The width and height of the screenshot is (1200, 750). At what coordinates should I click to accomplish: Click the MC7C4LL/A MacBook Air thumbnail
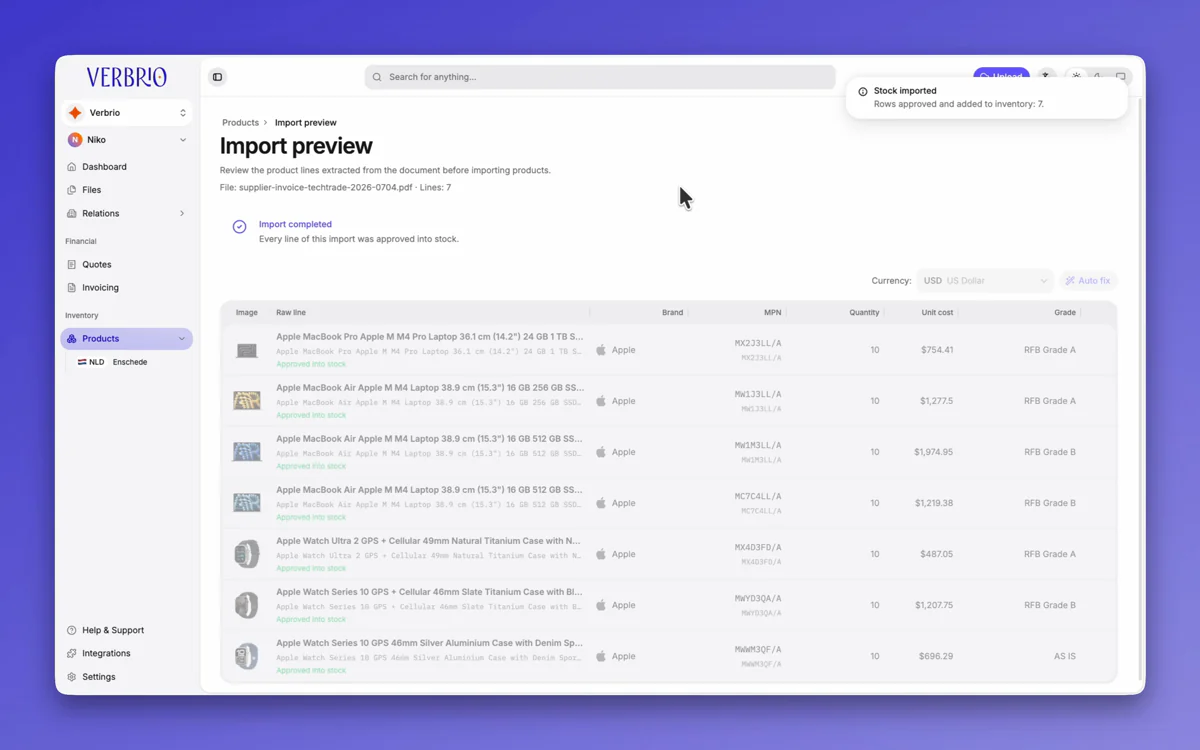(247, 503)
